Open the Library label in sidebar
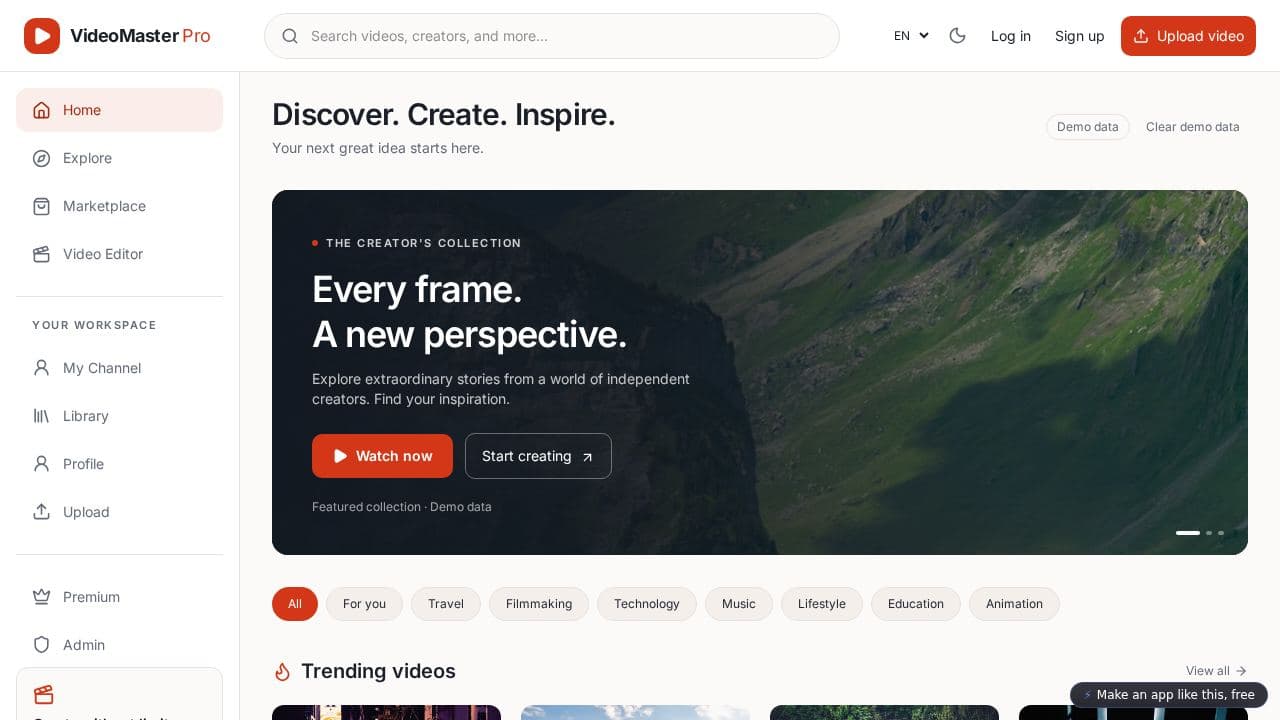The width and height of the screenshot is (1280, 720). coord(85,416)
